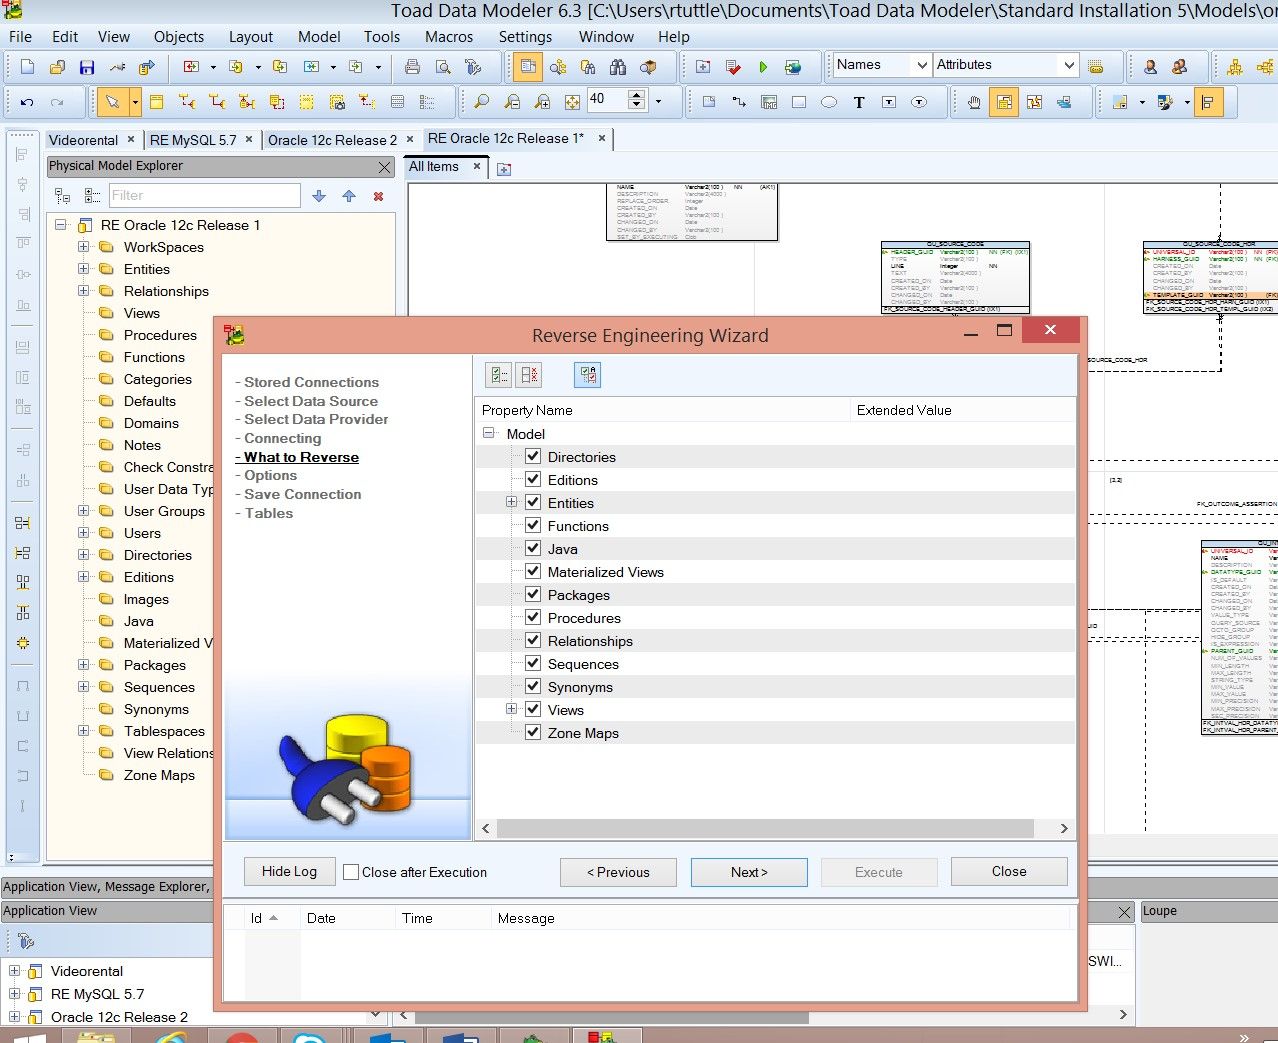Screen dimensions: 1278x1043
Task: Switch to the RE MySQL 5.7 tab
Action: (x=193, y=140)
